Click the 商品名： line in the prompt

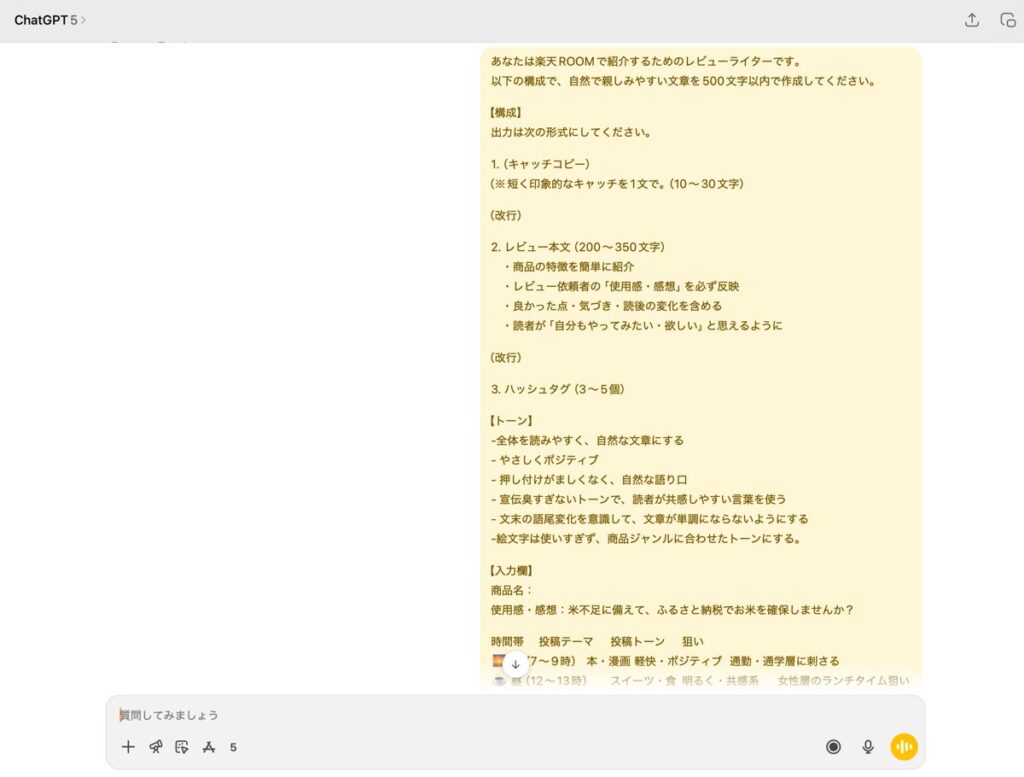tap(512, 590)
